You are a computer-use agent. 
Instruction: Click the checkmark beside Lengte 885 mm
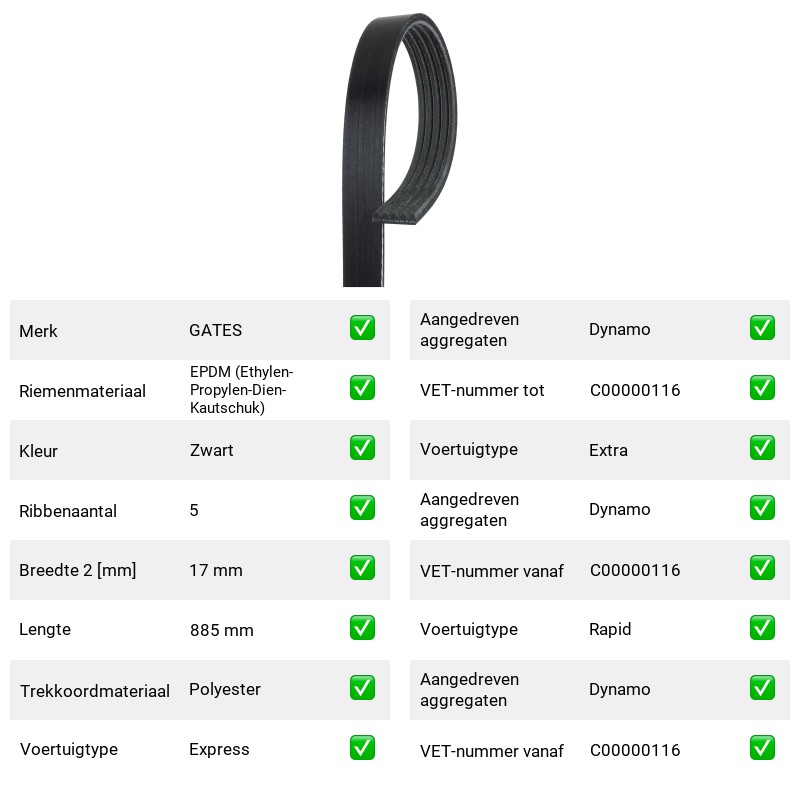pos(362,628)
